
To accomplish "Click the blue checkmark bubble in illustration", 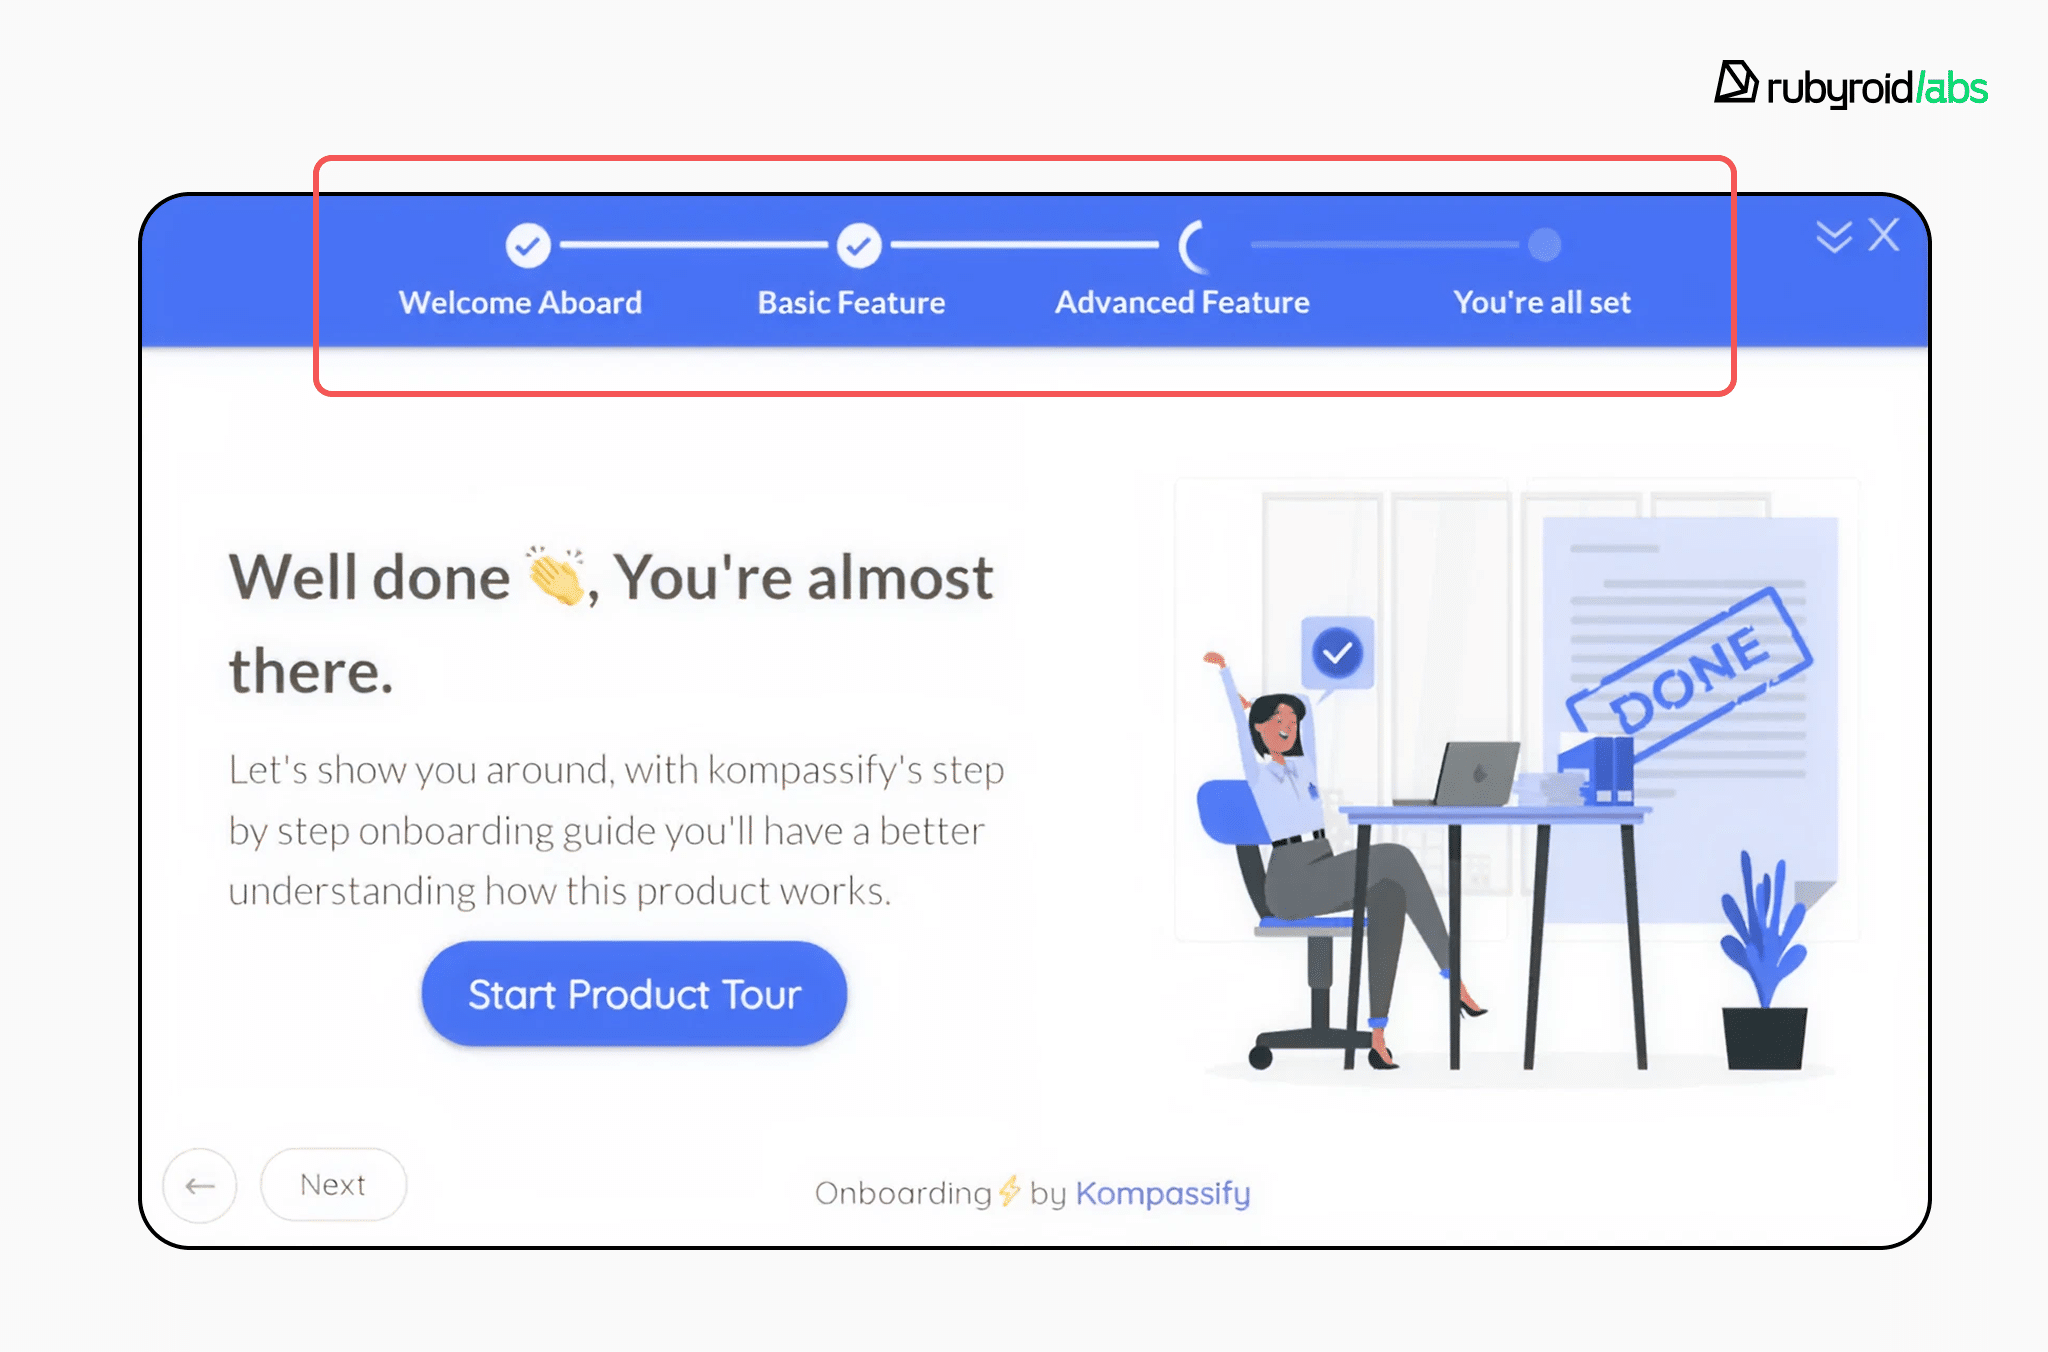I will tap(1337, 653).
